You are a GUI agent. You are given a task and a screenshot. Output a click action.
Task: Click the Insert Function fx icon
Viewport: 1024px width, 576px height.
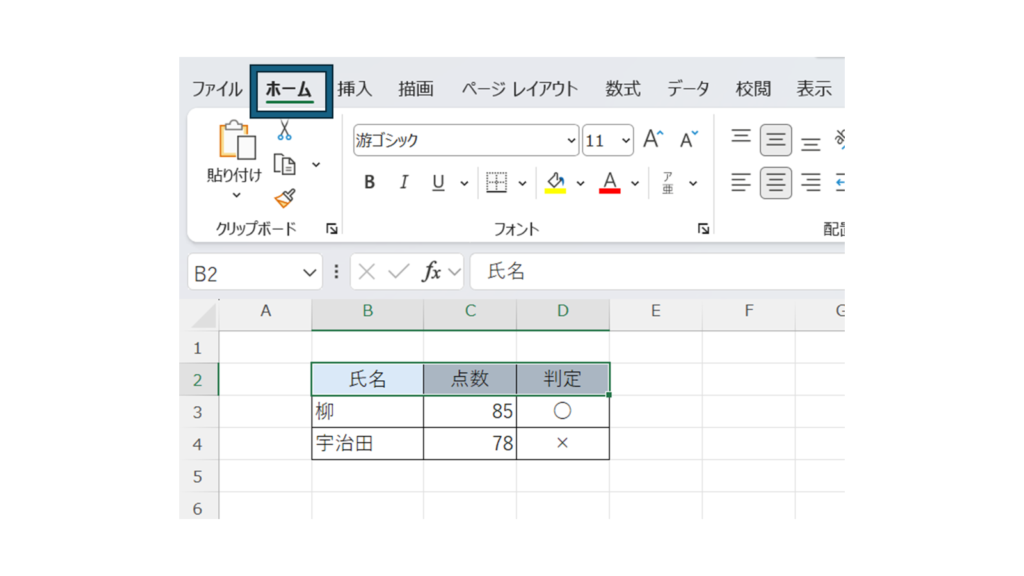tap(432, 272)
